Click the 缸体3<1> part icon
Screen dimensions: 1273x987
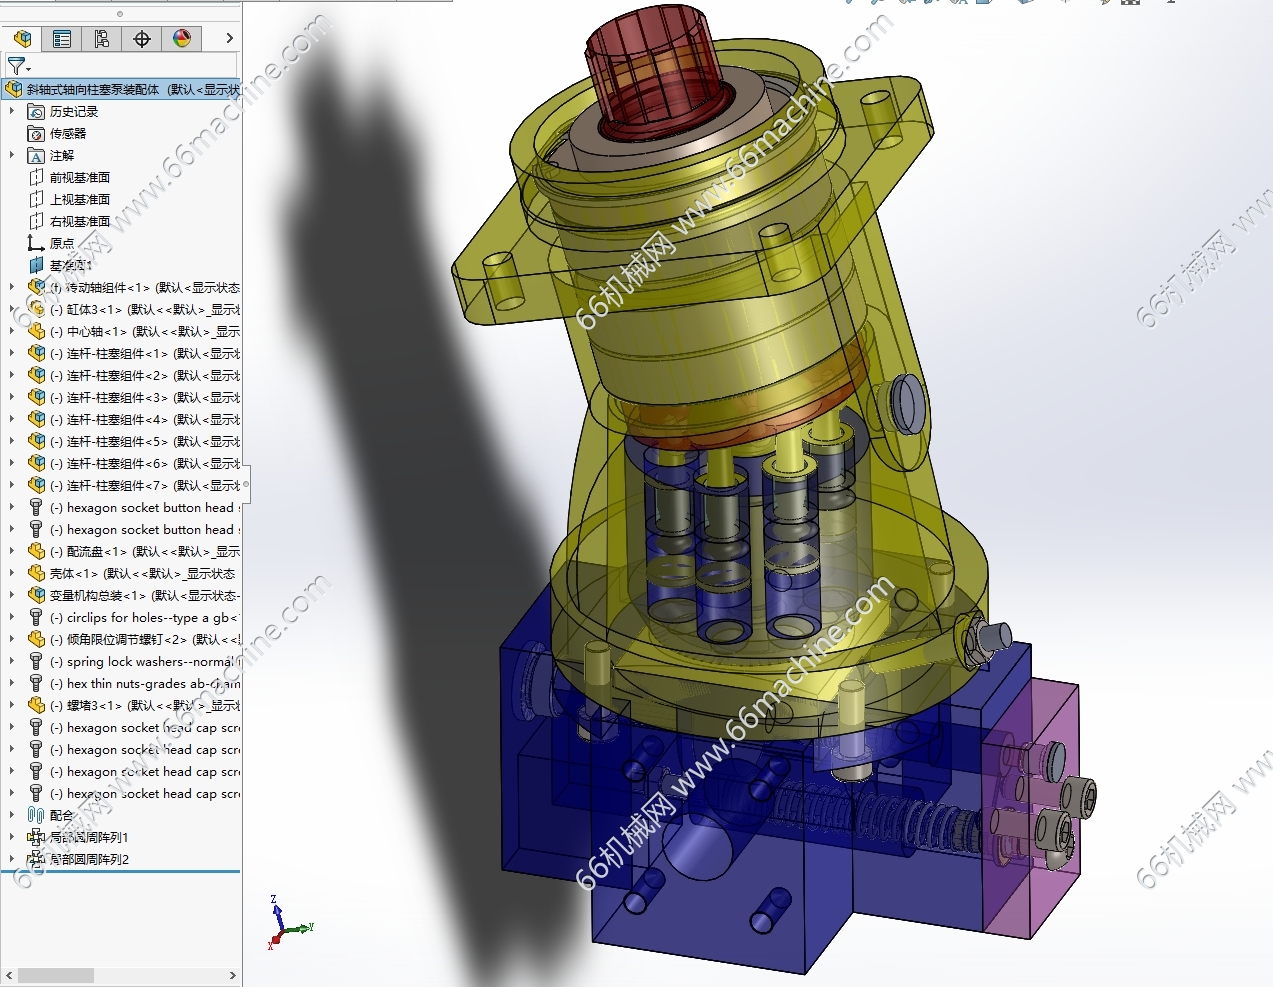36,309
